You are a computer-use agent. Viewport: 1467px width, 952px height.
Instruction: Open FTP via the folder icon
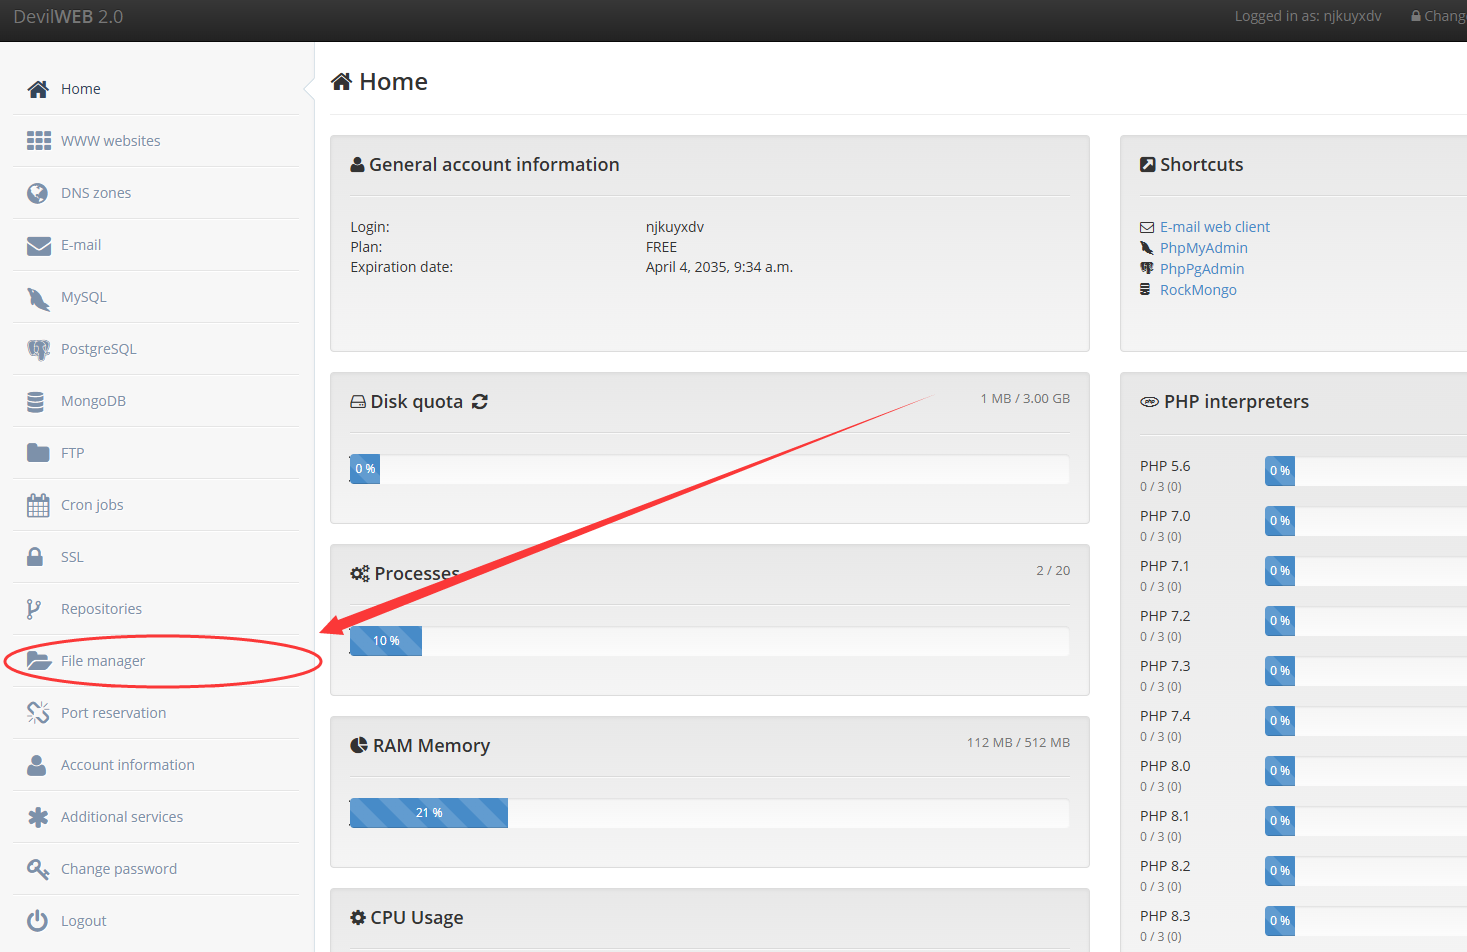[x=38, y=452]
